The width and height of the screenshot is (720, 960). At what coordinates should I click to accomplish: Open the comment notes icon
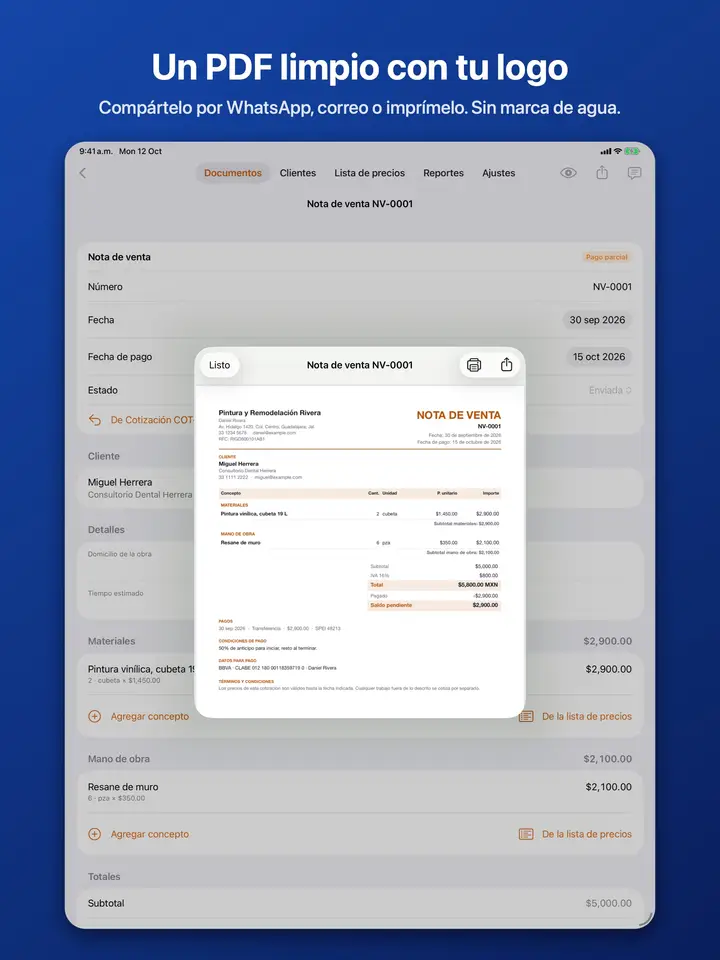pyautogui.click(x=634, y=173)
